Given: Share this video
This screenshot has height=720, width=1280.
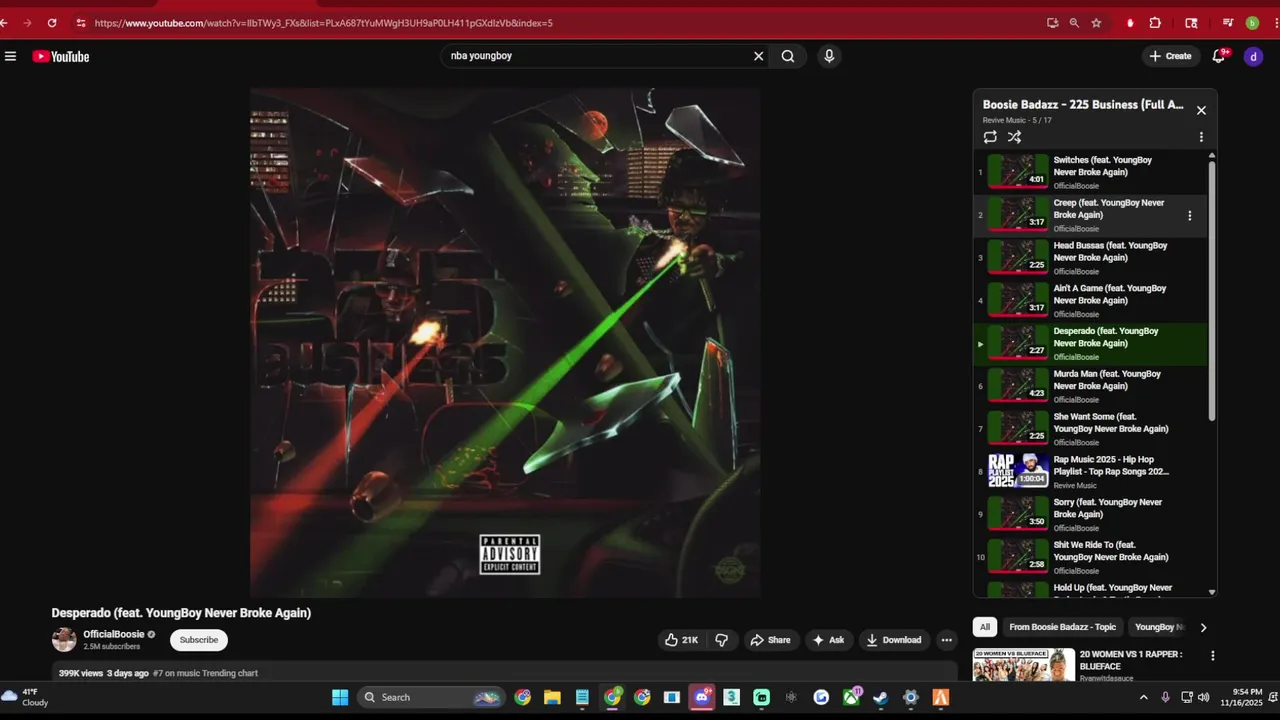Looking at the screenshot, I should [770, 640].
